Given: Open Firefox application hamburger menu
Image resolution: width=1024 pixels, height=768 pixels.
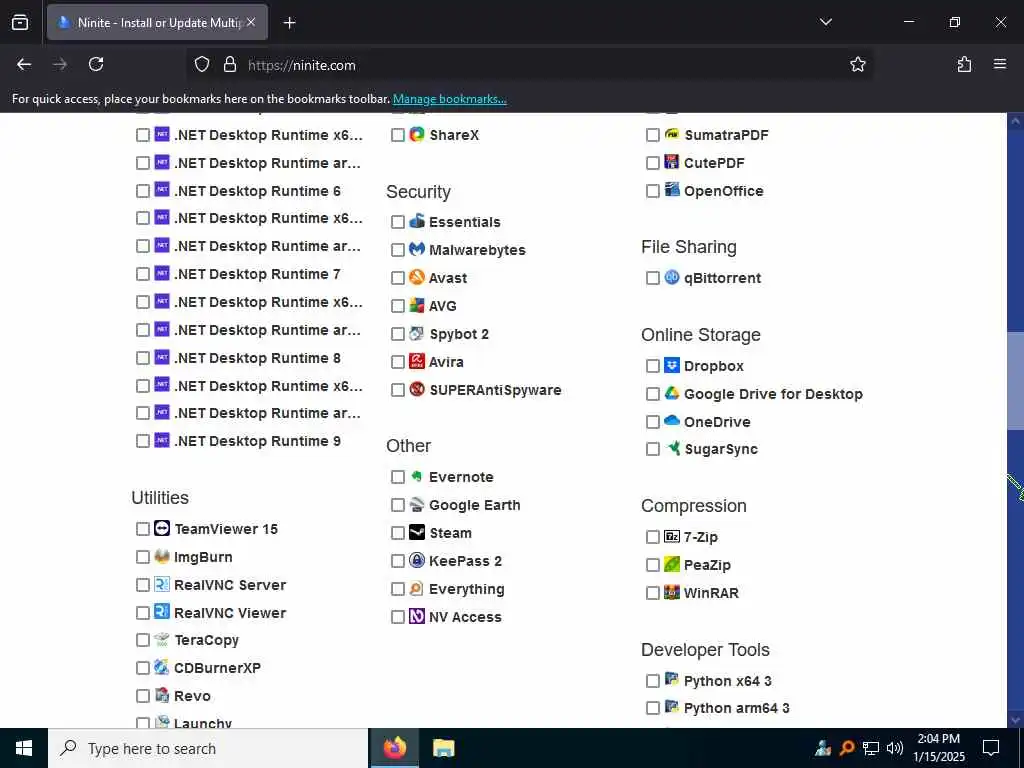Looking at the screenshot, I should 1000,64.
